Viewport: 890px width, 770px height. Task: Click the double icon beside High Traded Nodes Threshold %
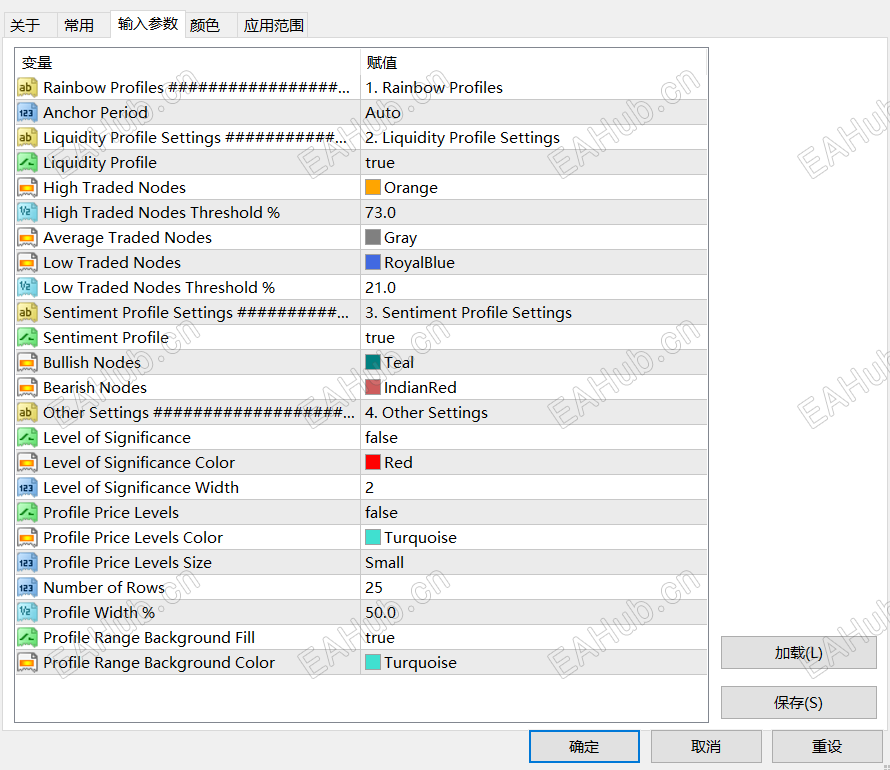point(27,213)
